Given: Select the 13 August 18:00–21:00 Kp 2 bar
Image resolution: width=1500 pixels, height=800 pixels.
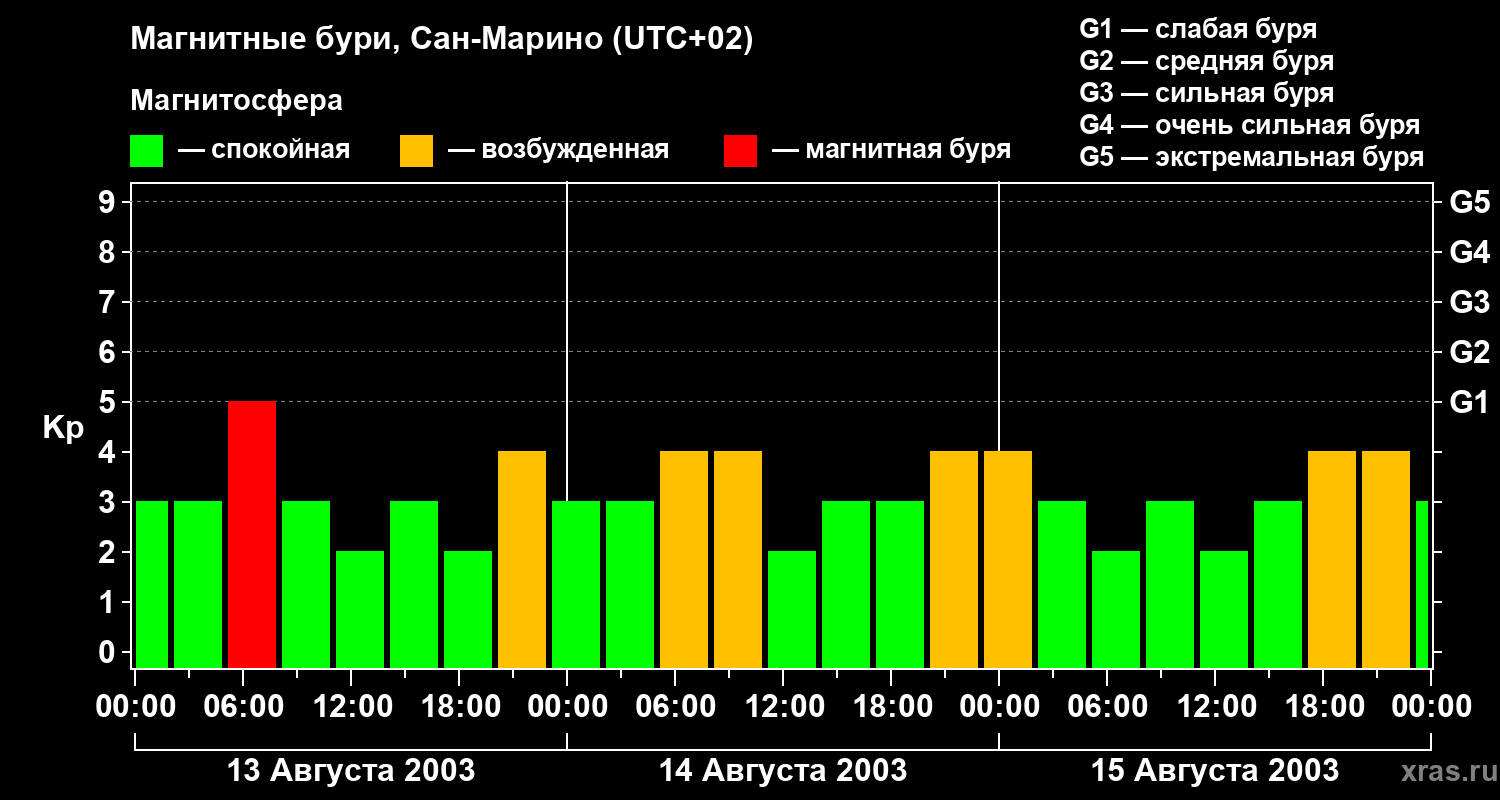Looking at the screenshot, I should point(468,610).
